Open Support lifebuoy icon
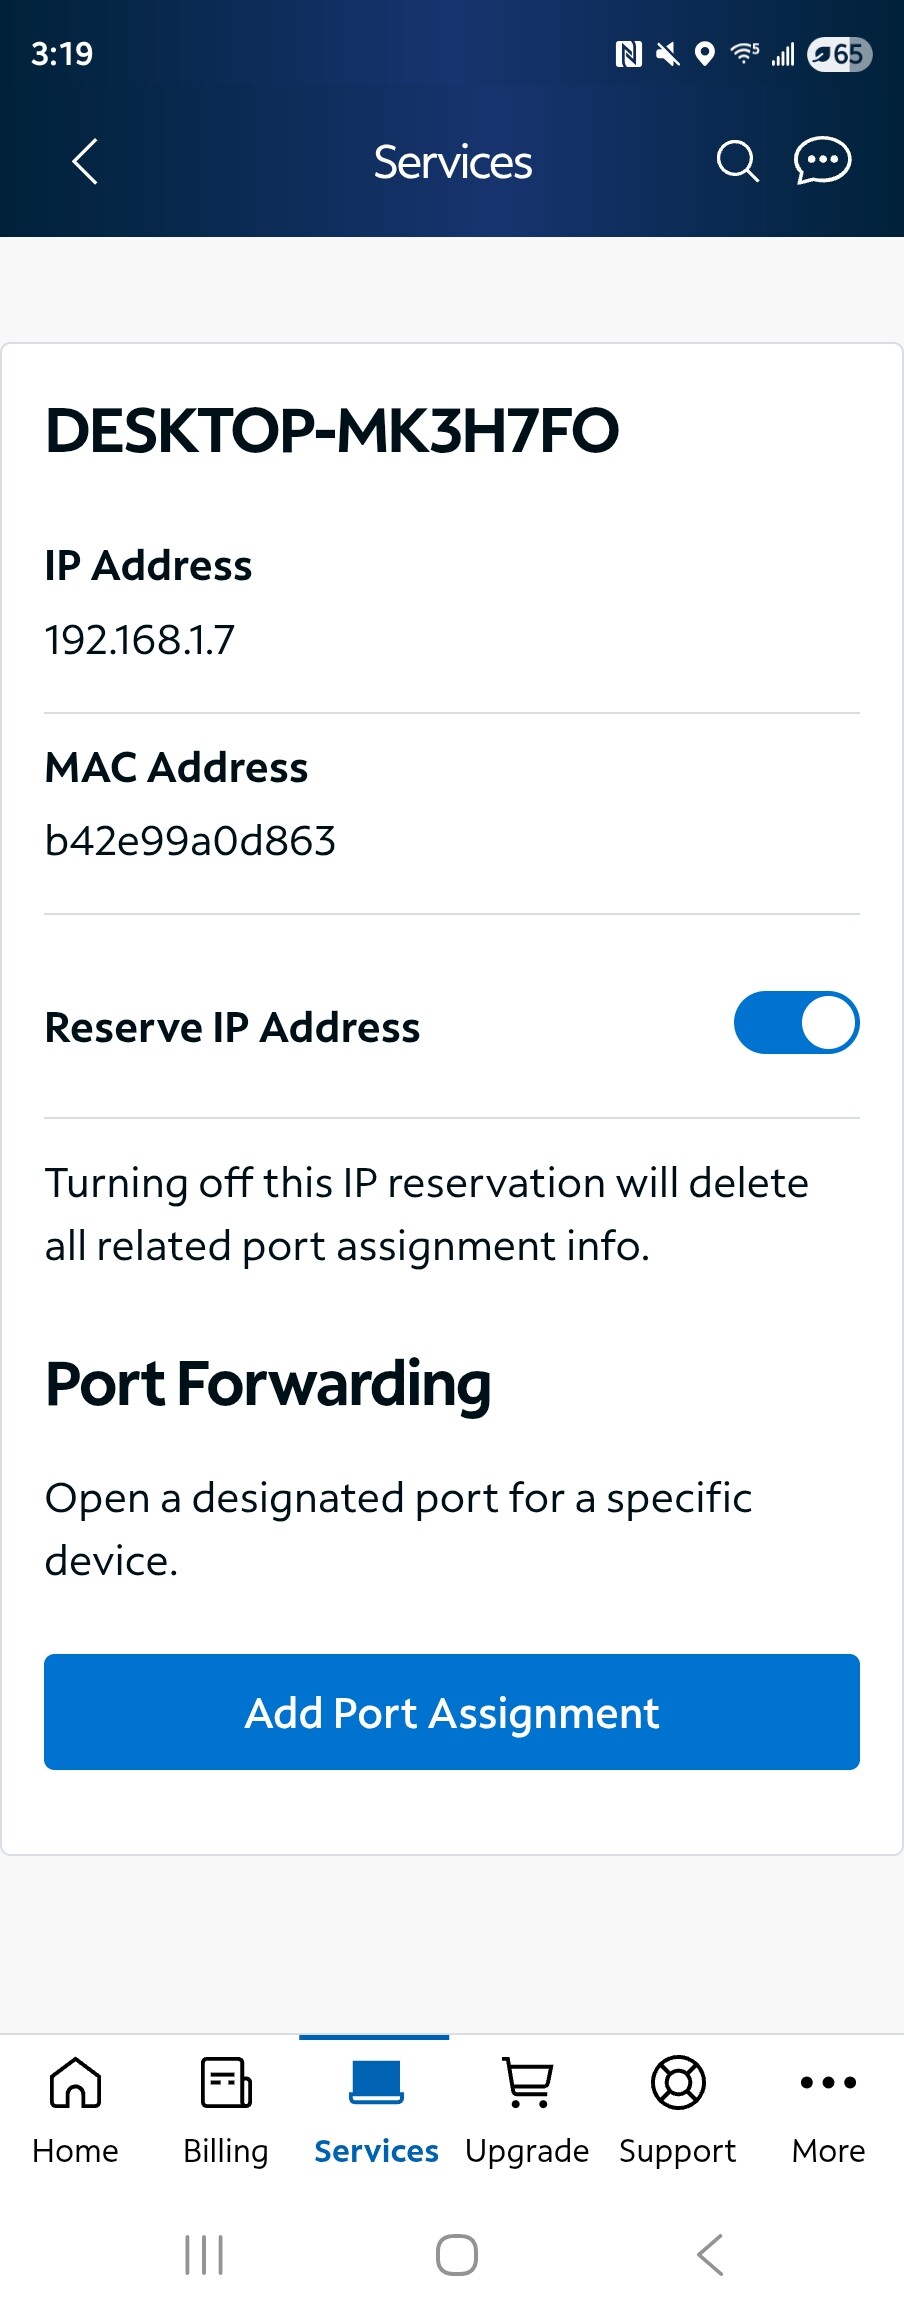Screen dimensions: 904x2316 (678, 2084)
